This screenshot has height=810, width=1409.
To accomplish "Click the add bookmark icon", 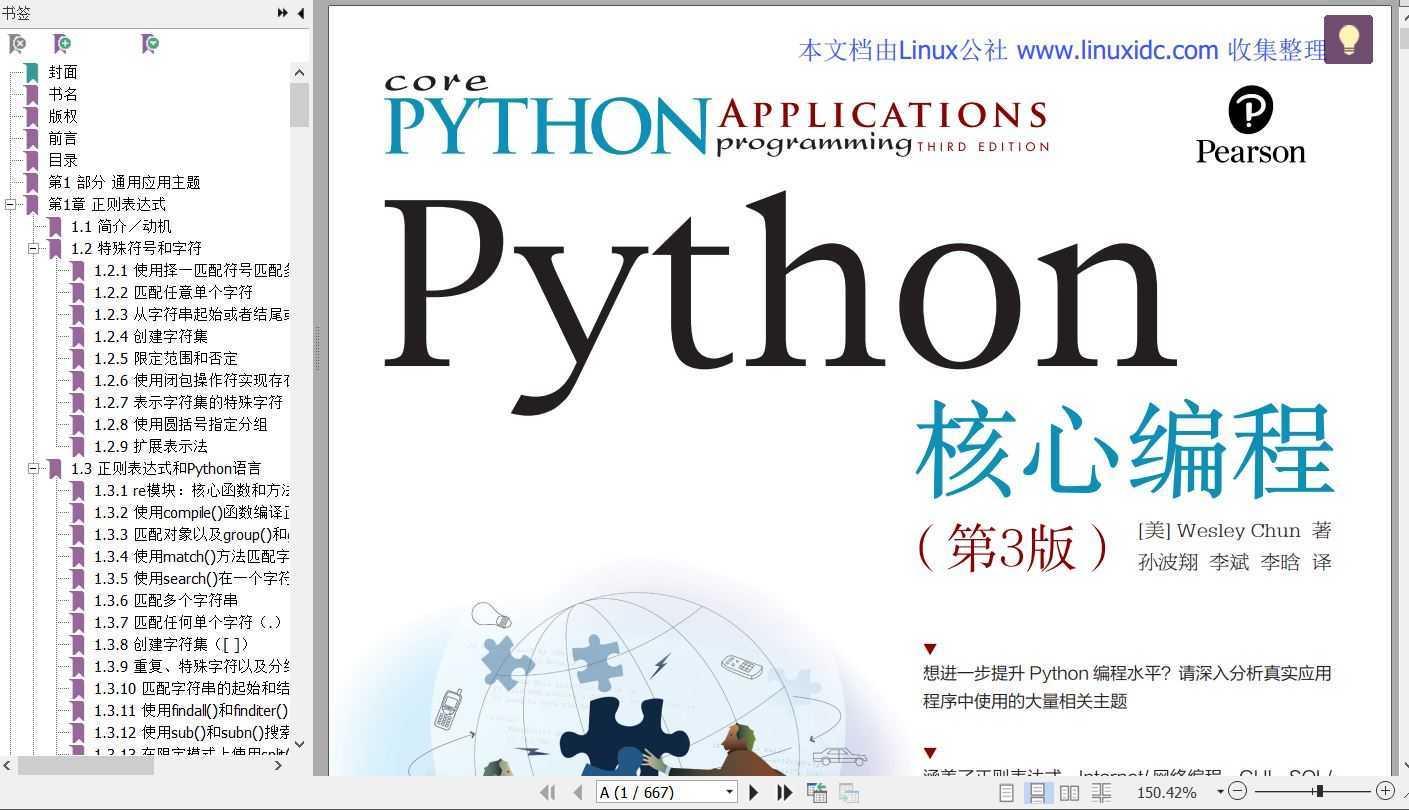I will point(62,44).
